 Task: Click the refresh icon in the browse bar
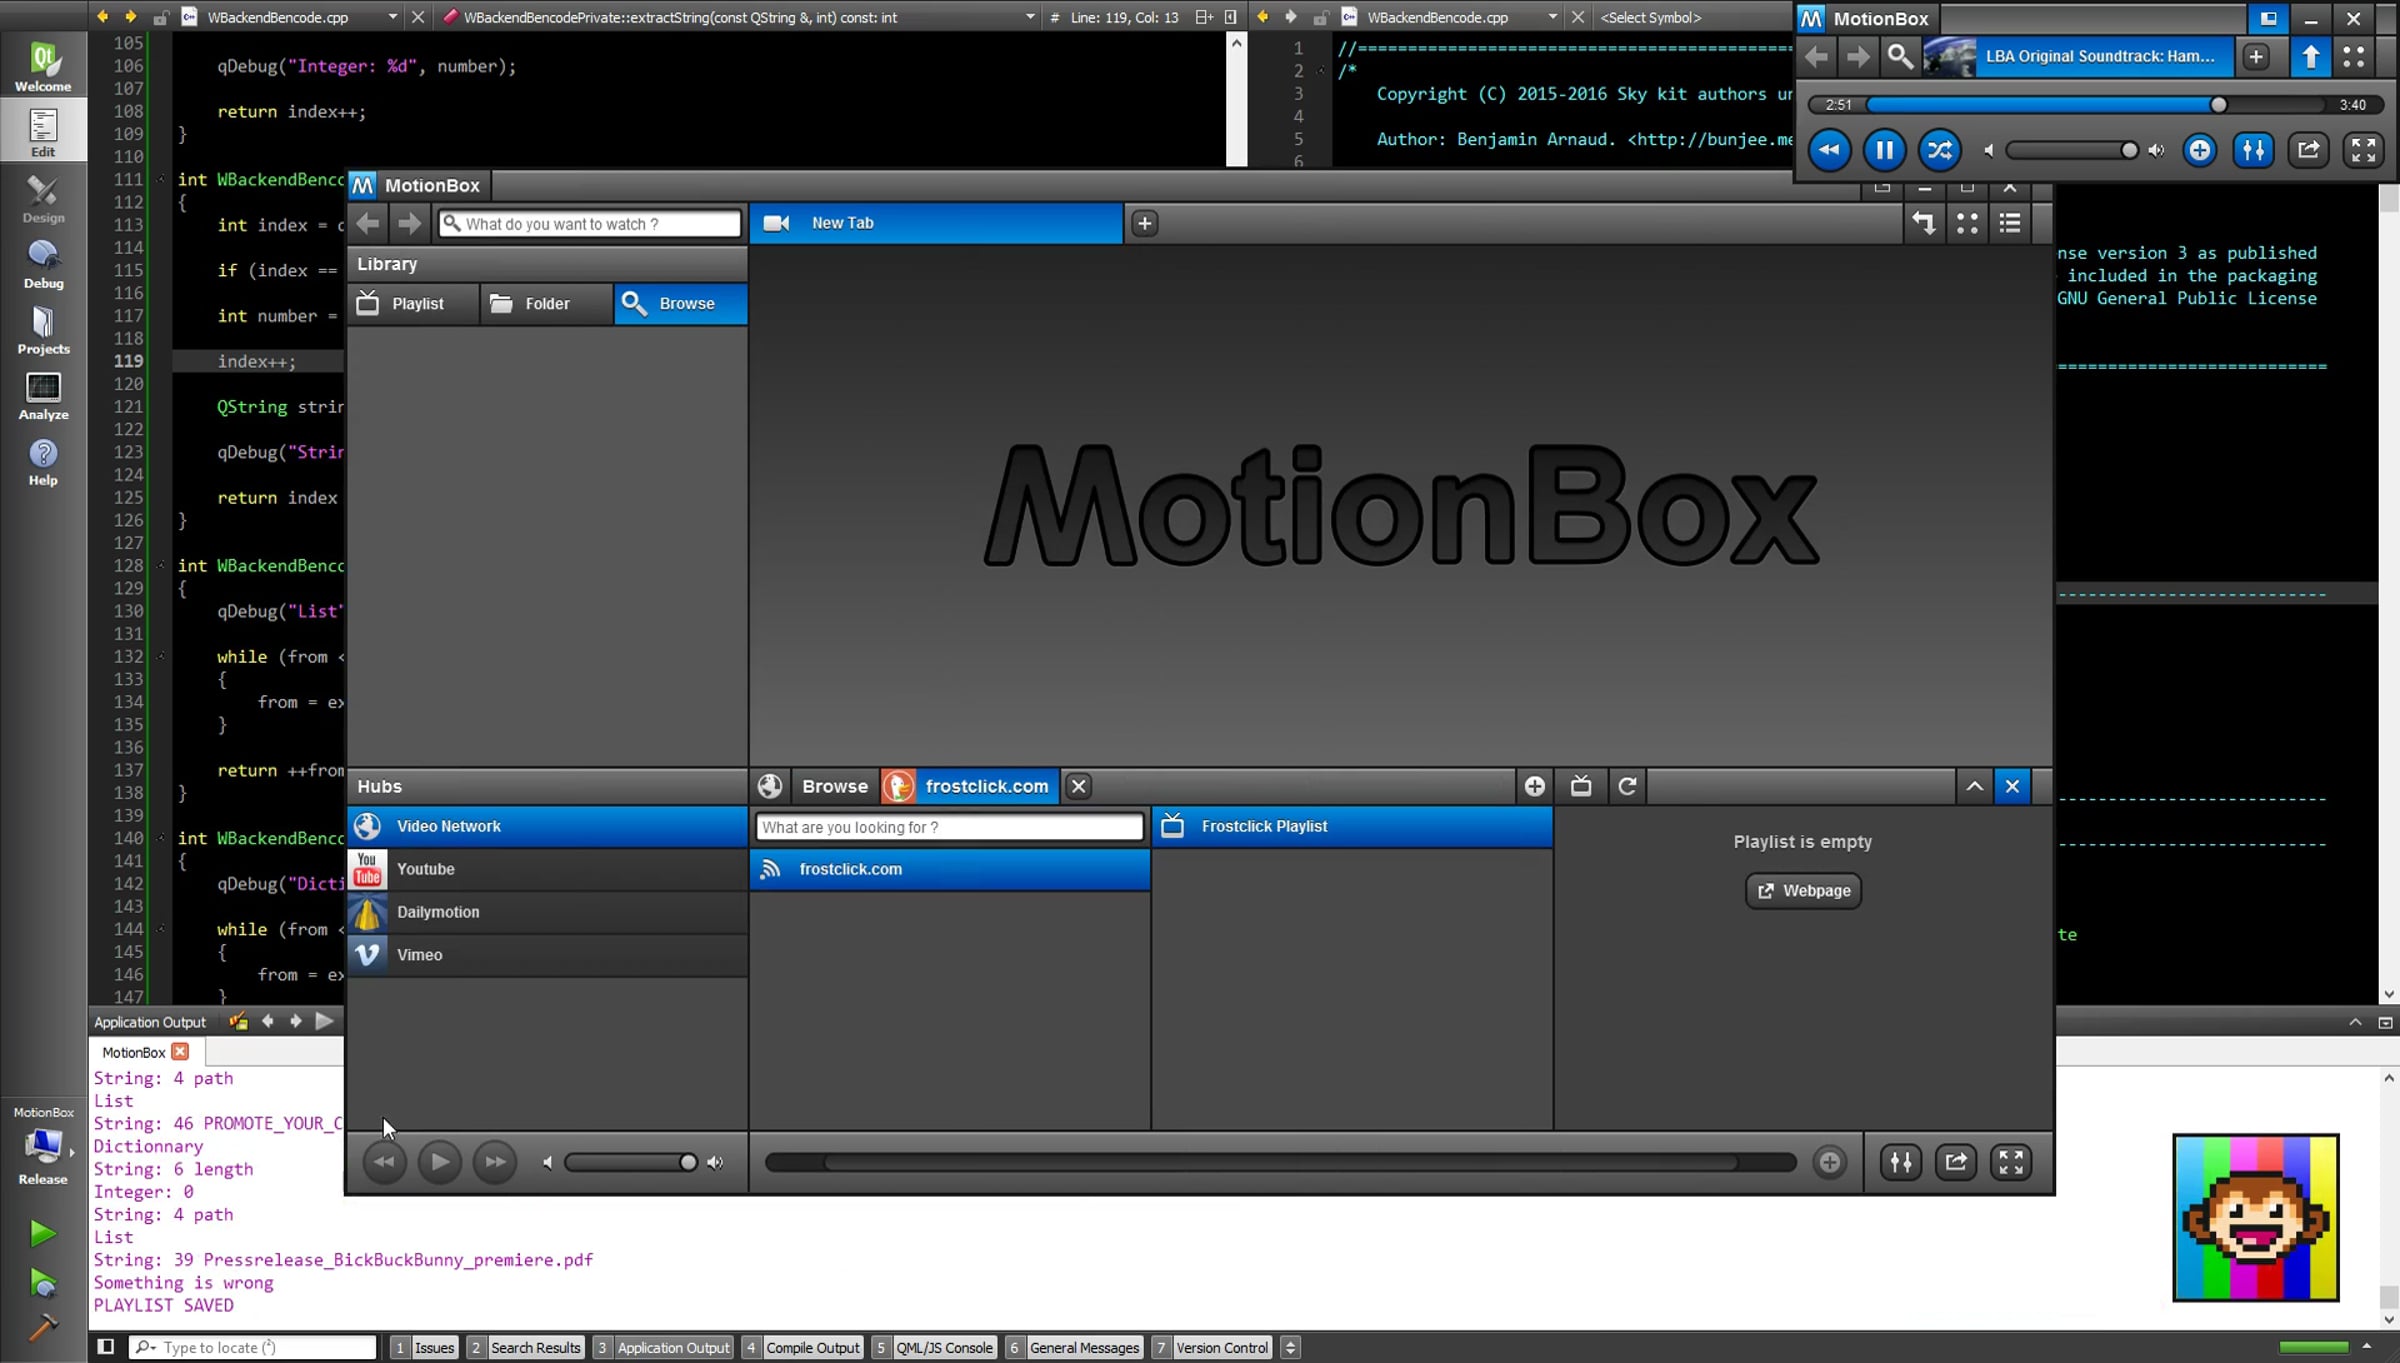pos(1627,786)
